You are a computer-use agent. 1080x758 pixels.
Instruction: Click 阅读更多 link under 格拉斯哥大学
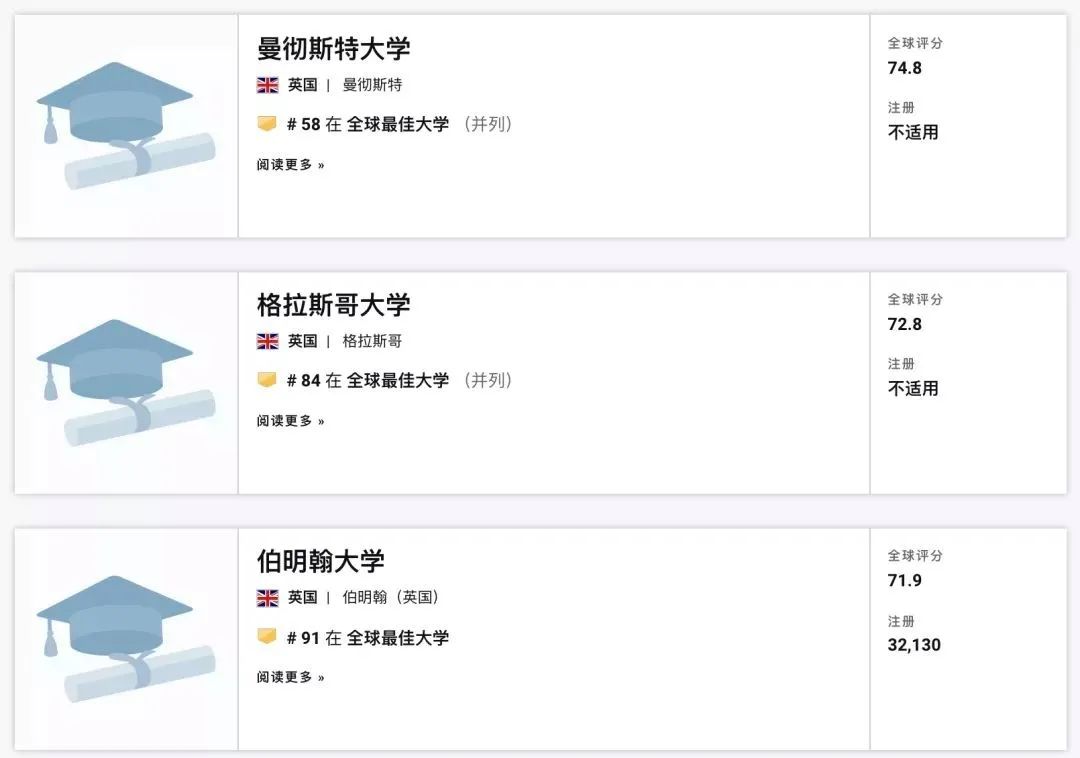[290, 421]
